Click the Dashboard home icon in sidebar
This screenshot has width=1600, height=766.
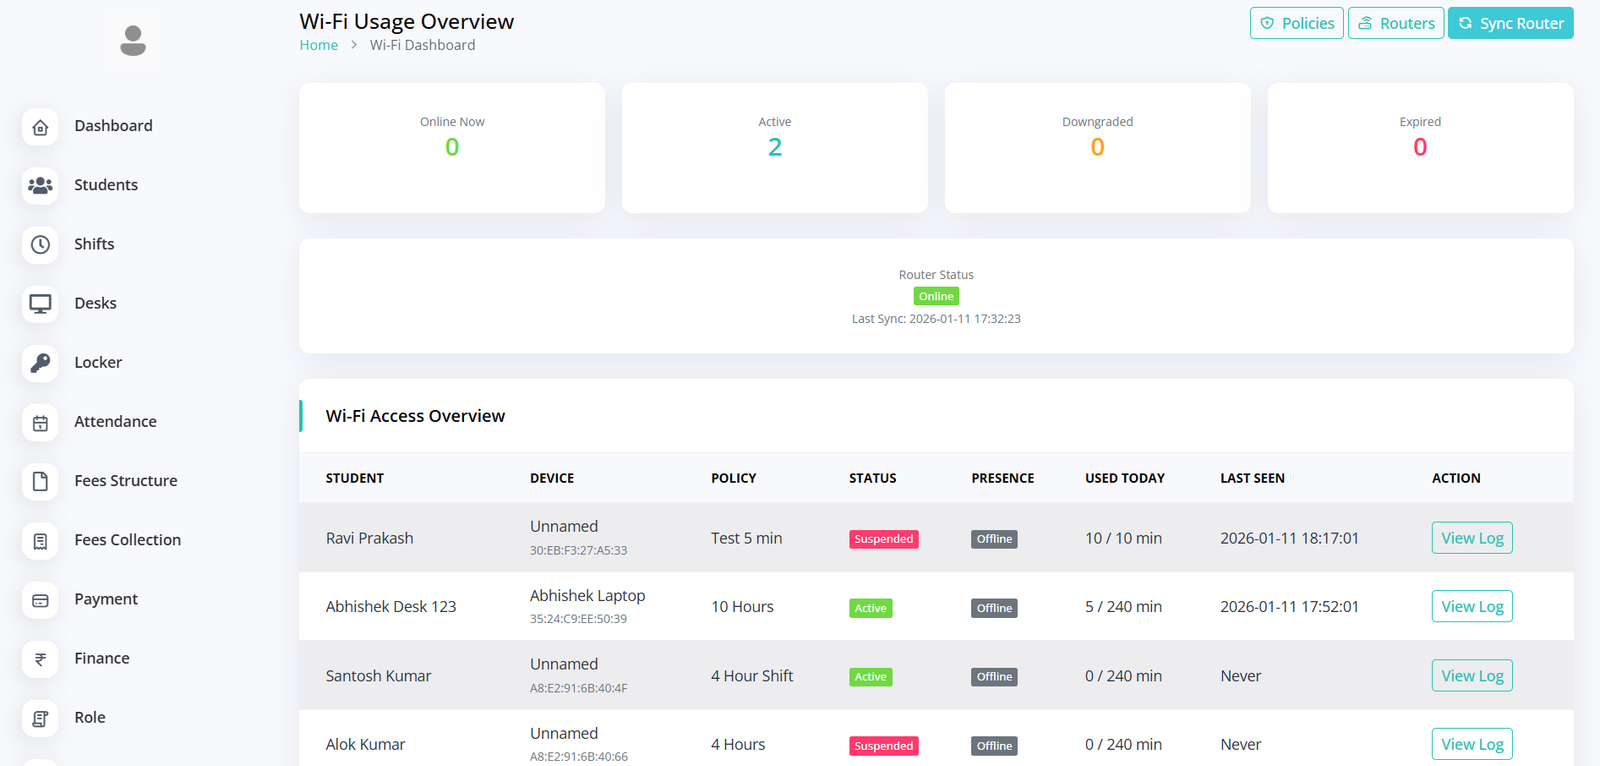[40, 127]
